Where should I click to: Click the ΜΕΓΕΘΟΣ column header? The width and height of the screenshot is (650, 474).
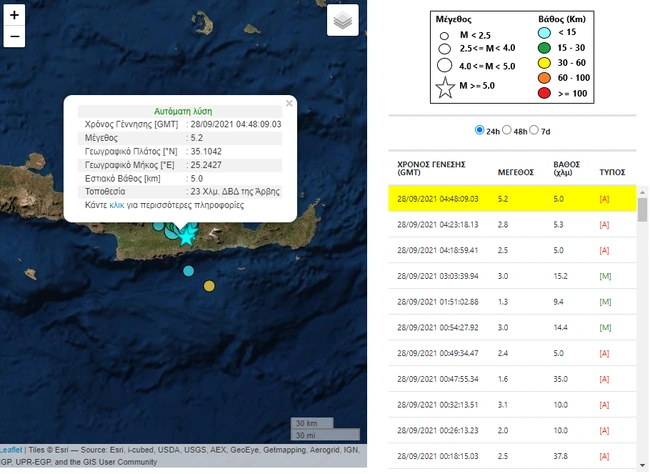[515, 172]
